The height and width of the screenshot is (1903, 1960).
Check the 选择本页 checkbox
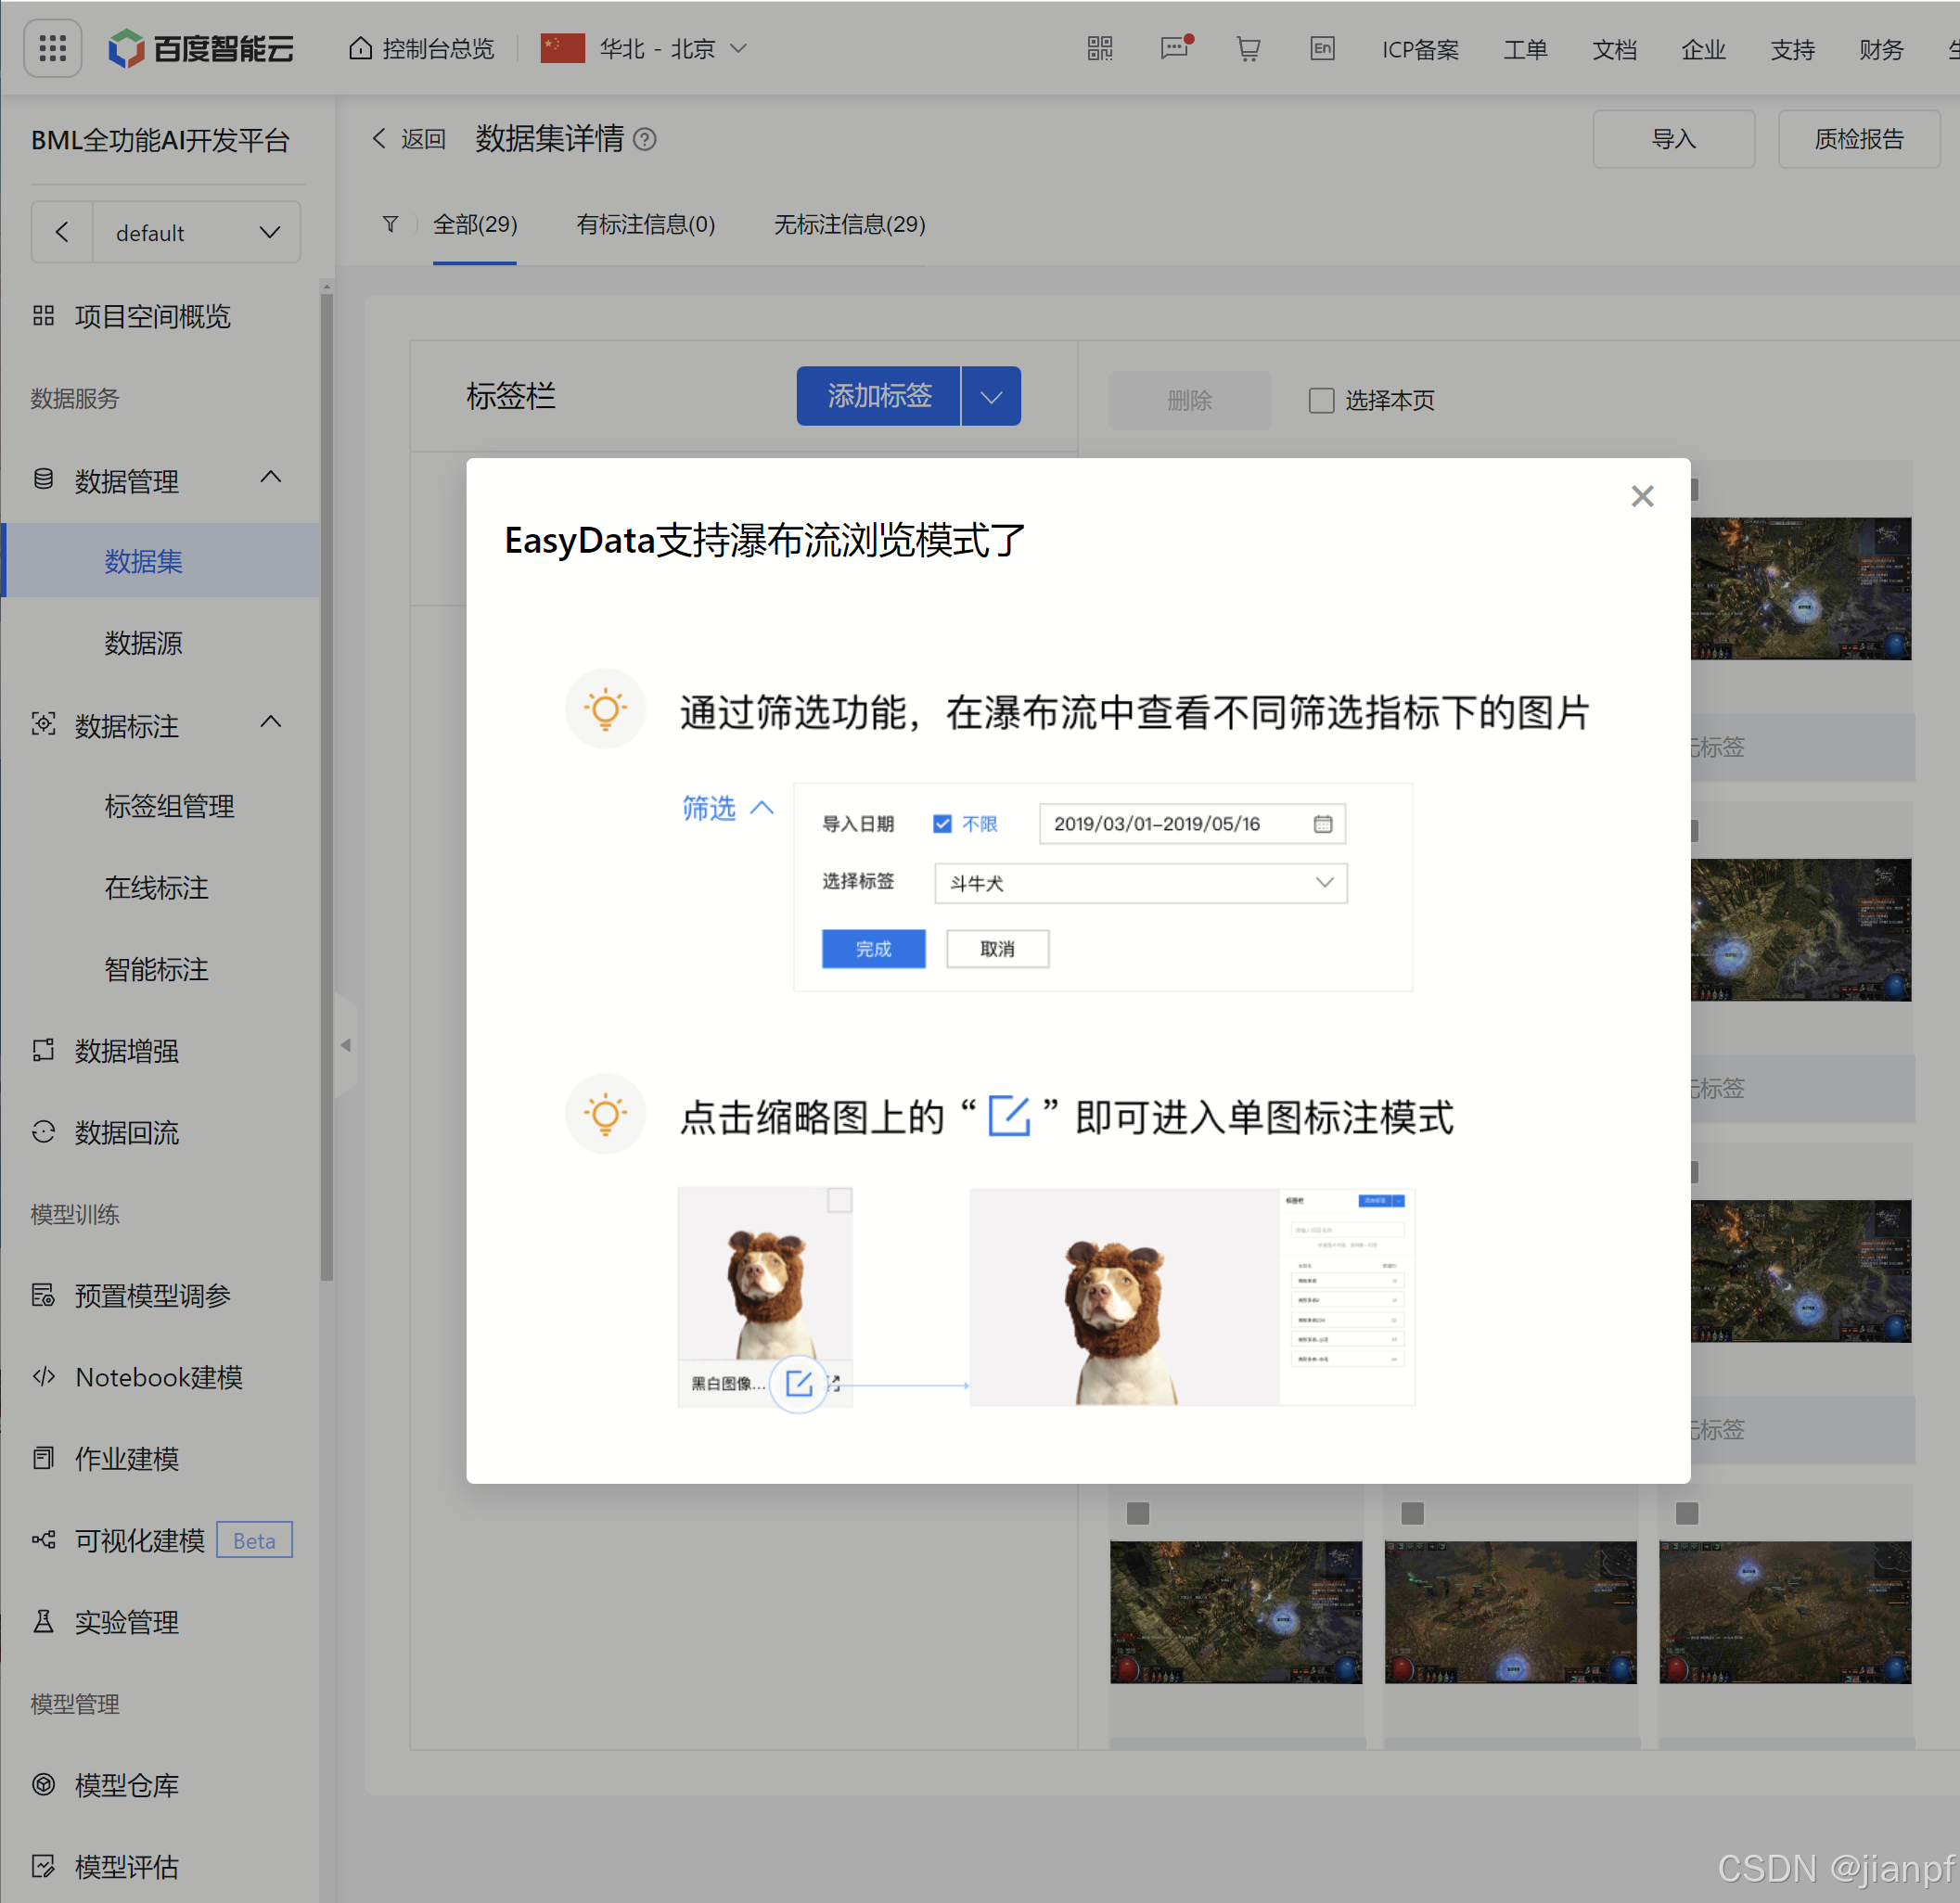[x=1321, y=401]
